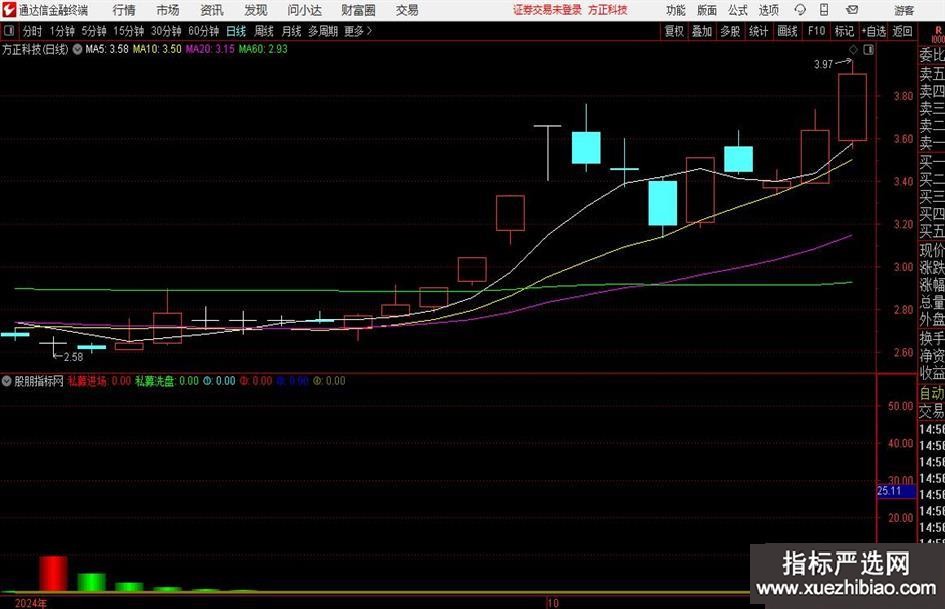Click the red R 1000 indicator icon

(x=938, y=34)
